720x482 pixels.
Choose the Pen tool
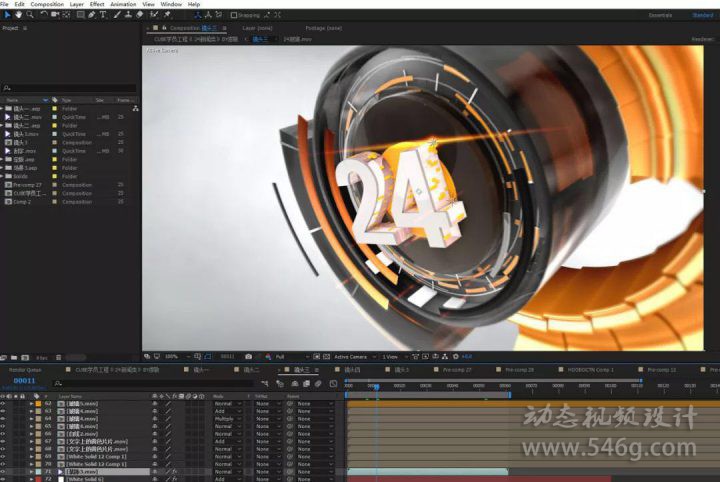click(x=91, y=15)
